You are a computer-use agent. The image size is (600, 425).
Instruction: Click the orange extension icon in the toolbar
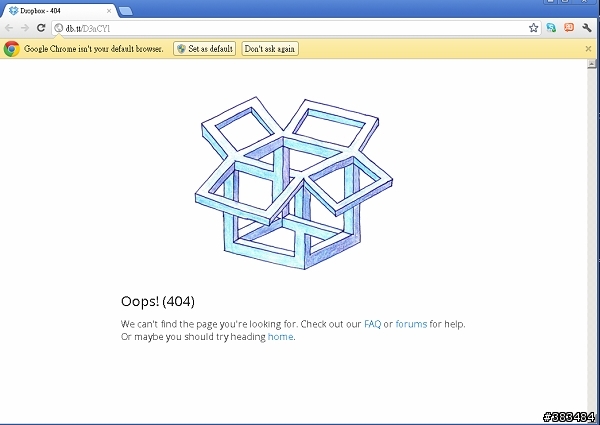[569, 28]
